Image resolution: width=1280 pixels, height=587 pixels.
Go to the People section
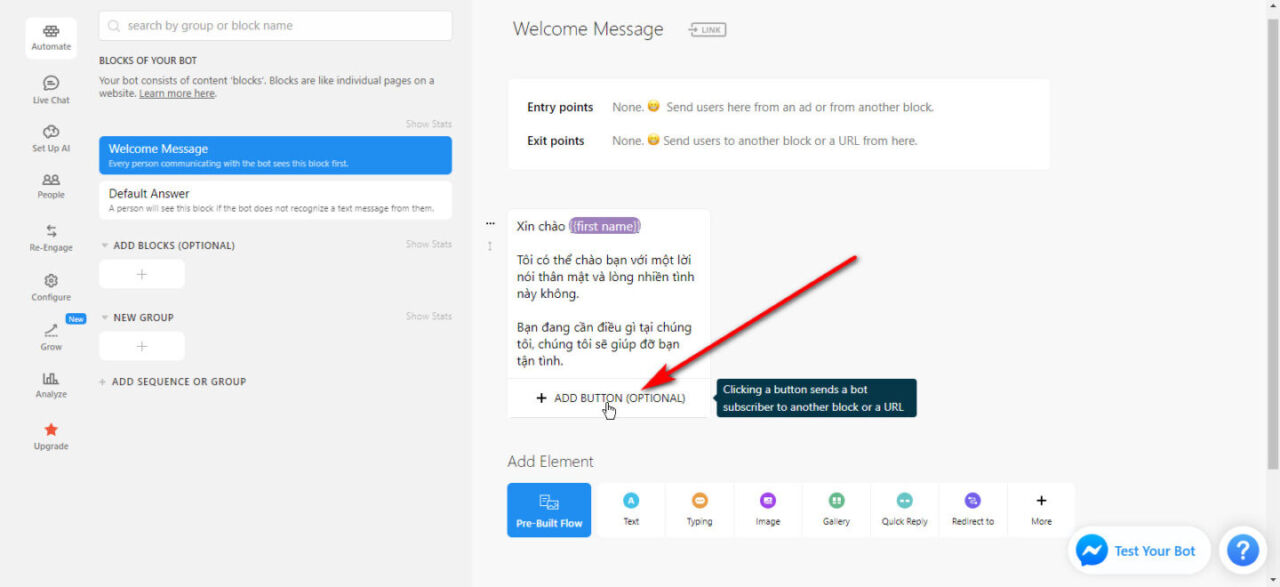point(51,186)
